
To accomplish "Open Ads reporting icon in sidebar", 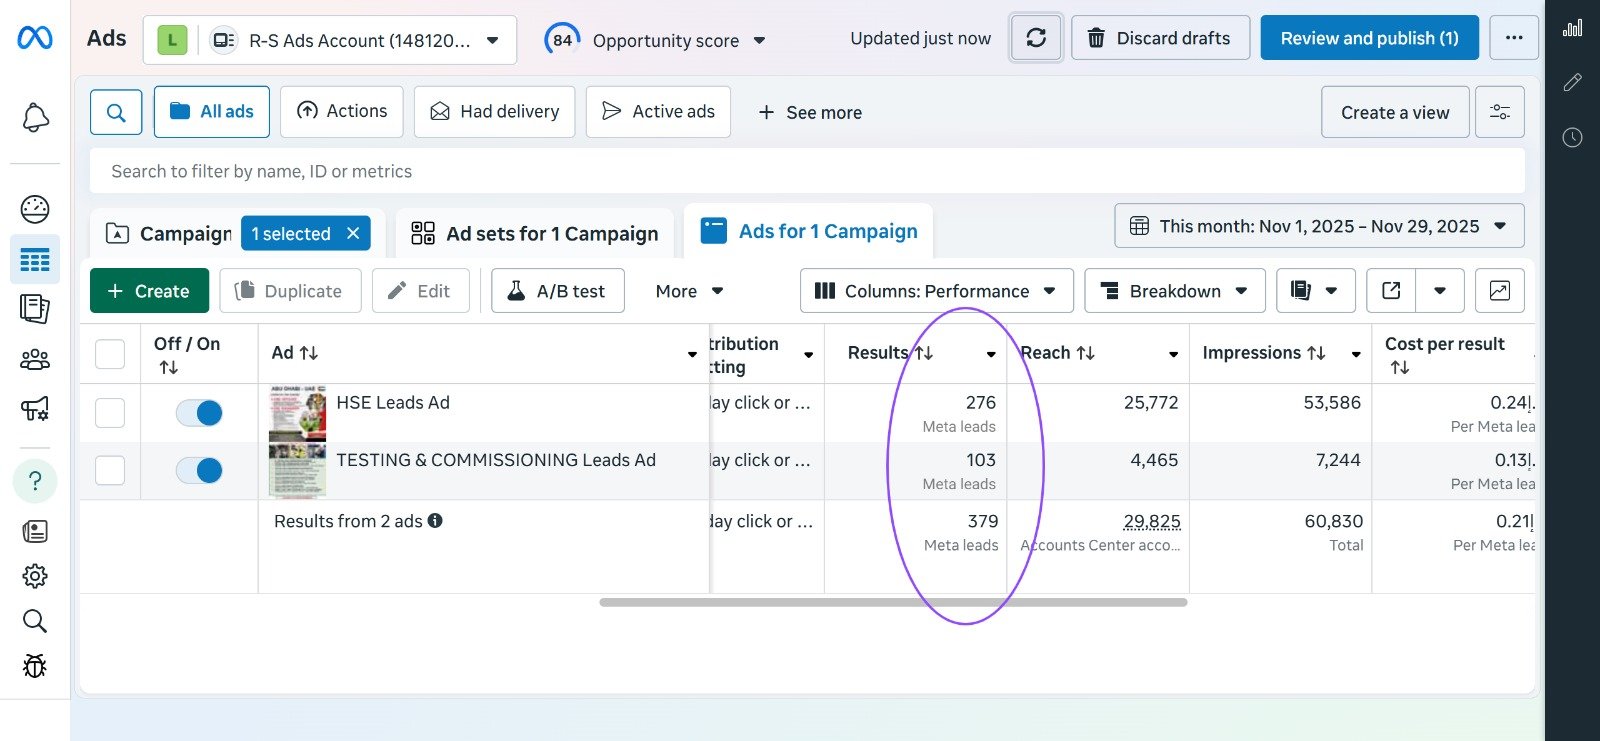I will point(35,309).
